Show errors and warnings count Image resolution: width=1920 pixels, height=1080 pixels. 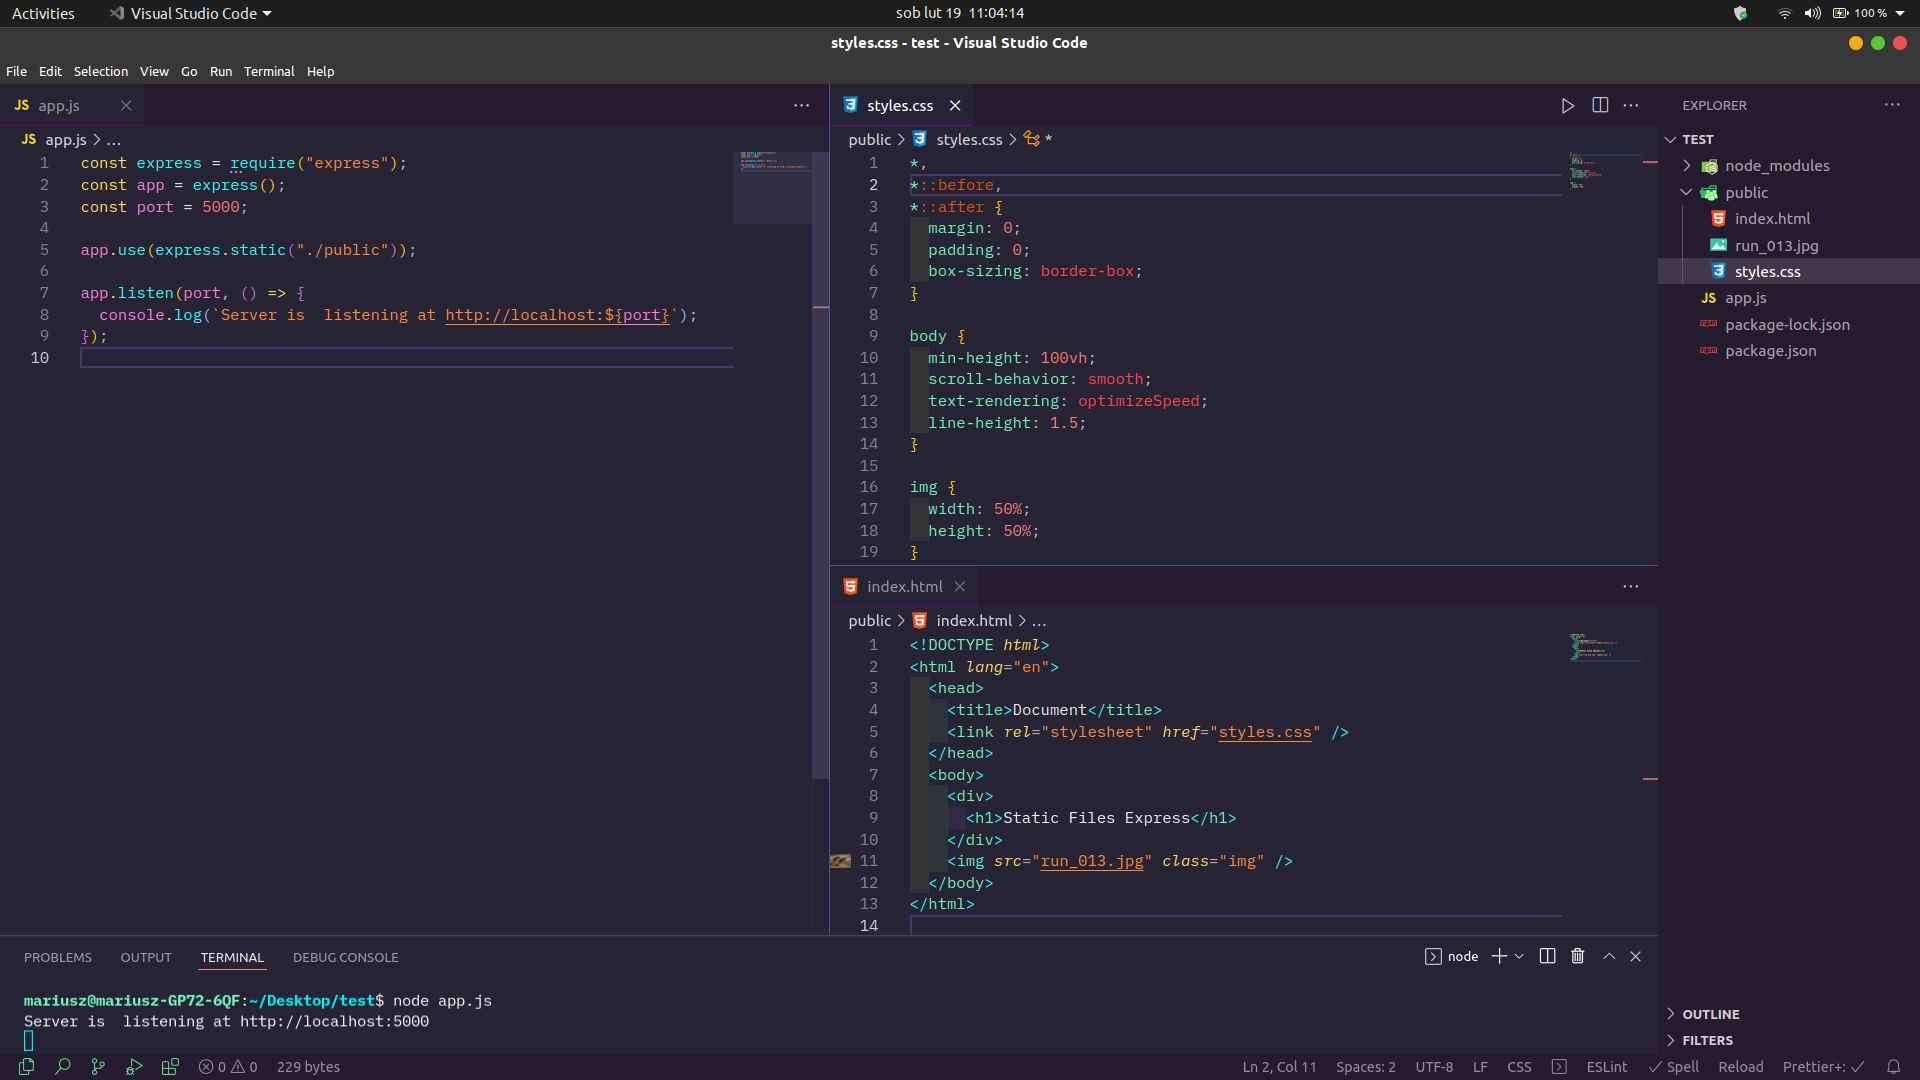click(x=228, y=1067)
